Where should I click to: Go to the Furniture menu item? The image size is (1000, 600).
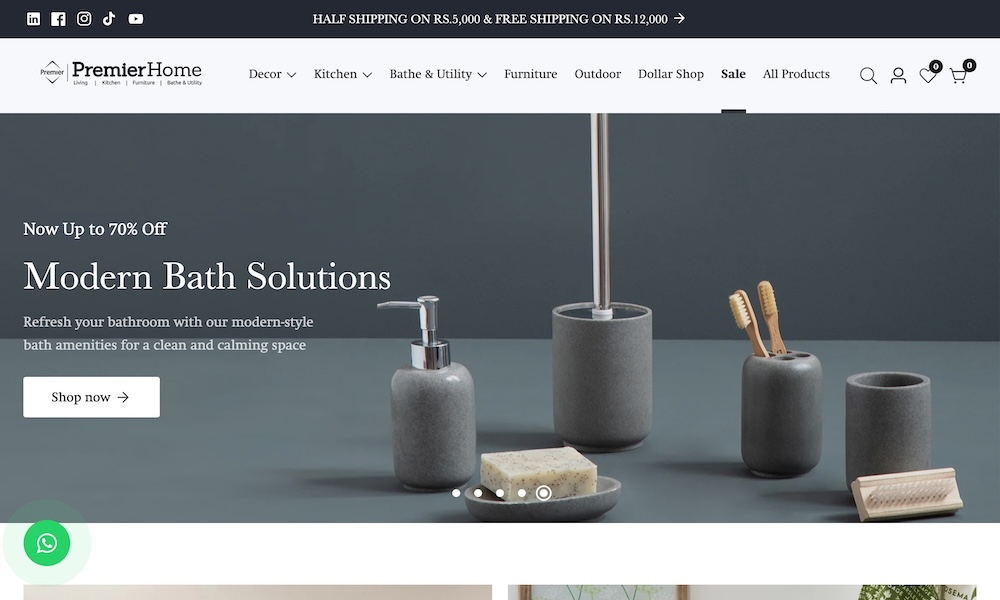coord(531,74)
